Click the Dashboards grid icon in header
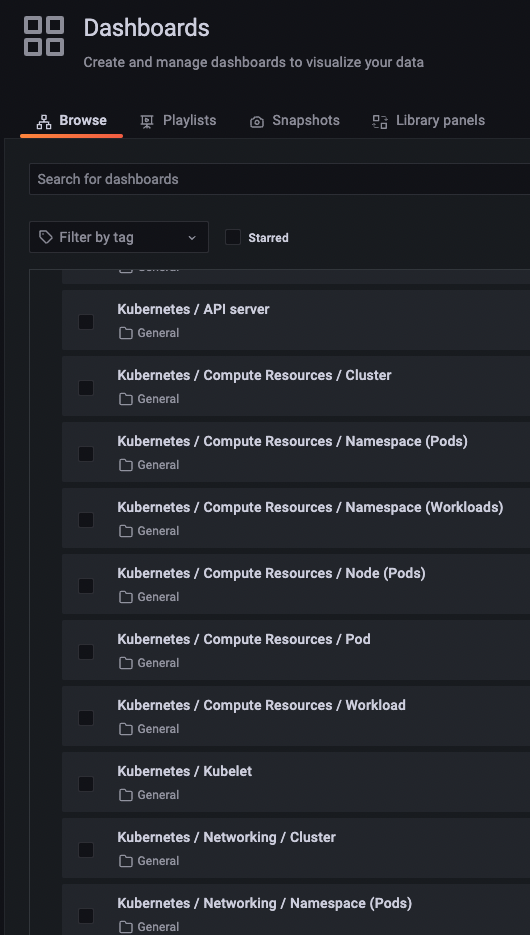The image size is (530, 935). pyautogui.click(x=44, y=36)
